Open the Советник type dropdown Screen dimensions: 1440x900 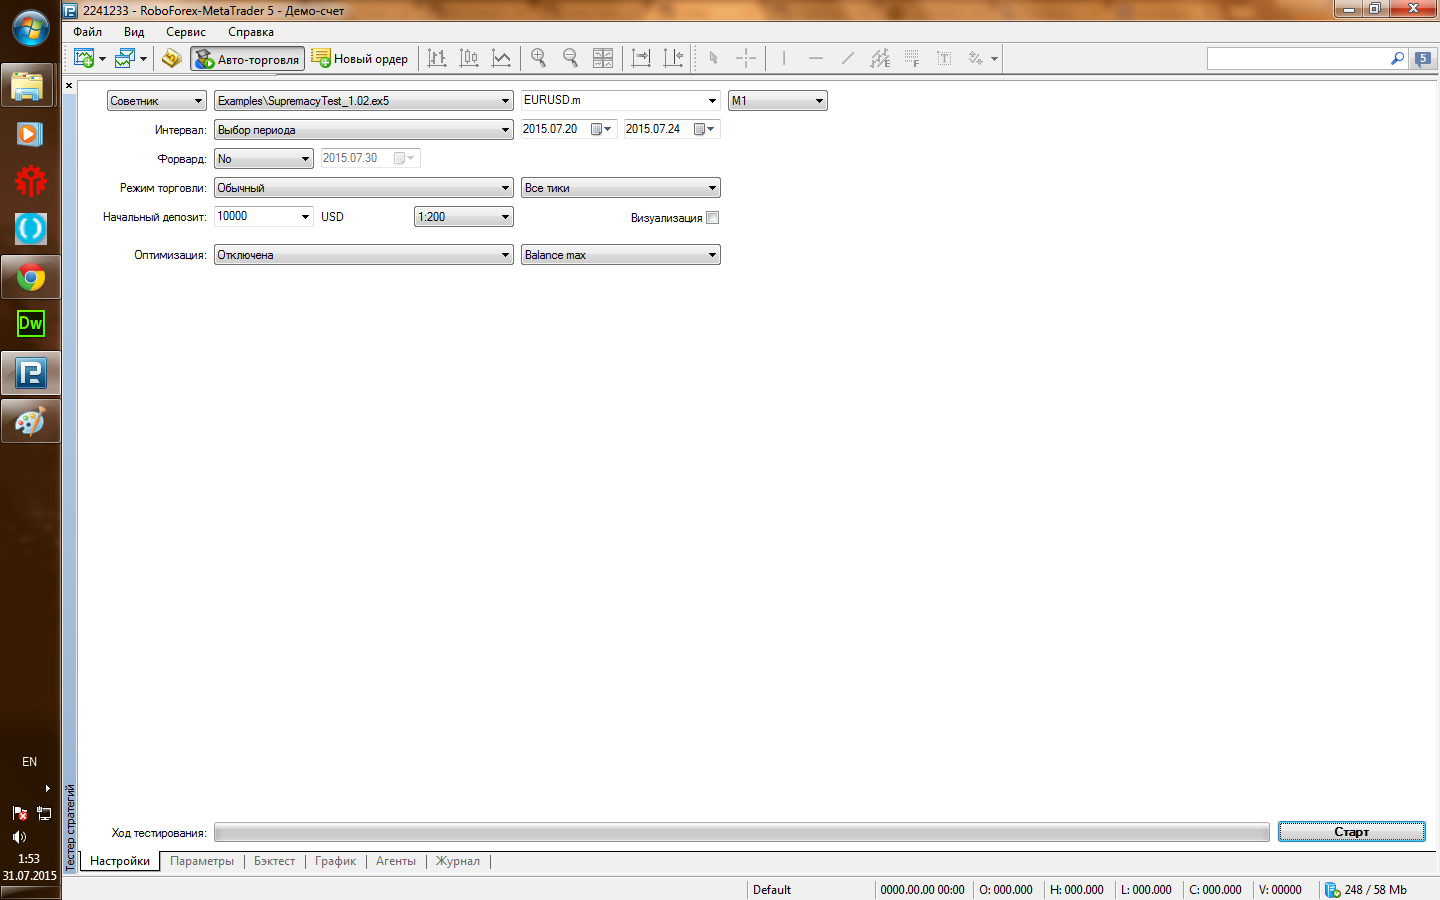(x=157, y=101)
